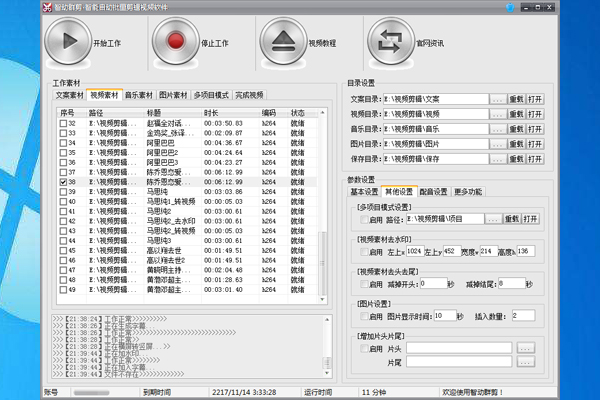Open the 基本设置 tab
The width and height of the screenshot is (600, 400).
363,191
